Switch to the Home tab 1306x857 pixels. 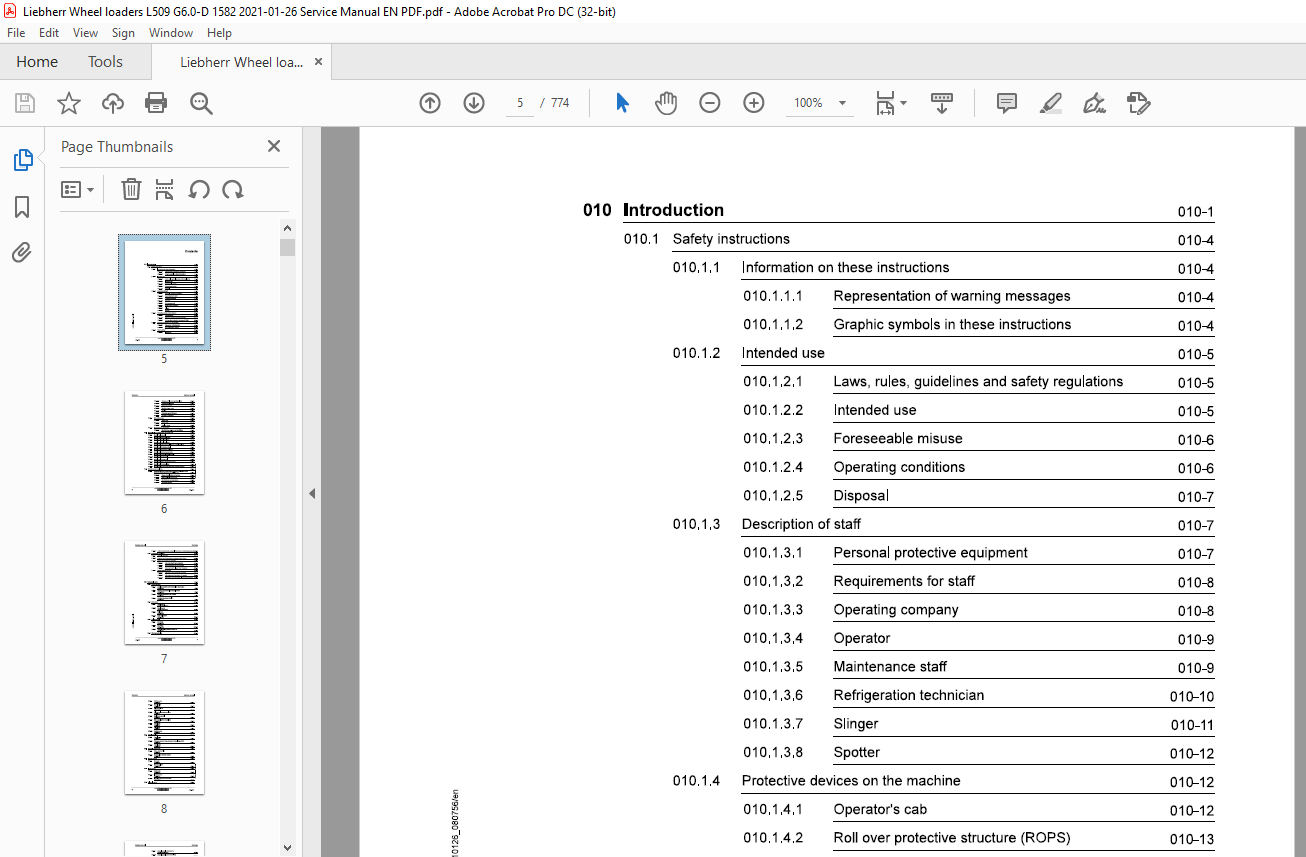click(37, 62)
